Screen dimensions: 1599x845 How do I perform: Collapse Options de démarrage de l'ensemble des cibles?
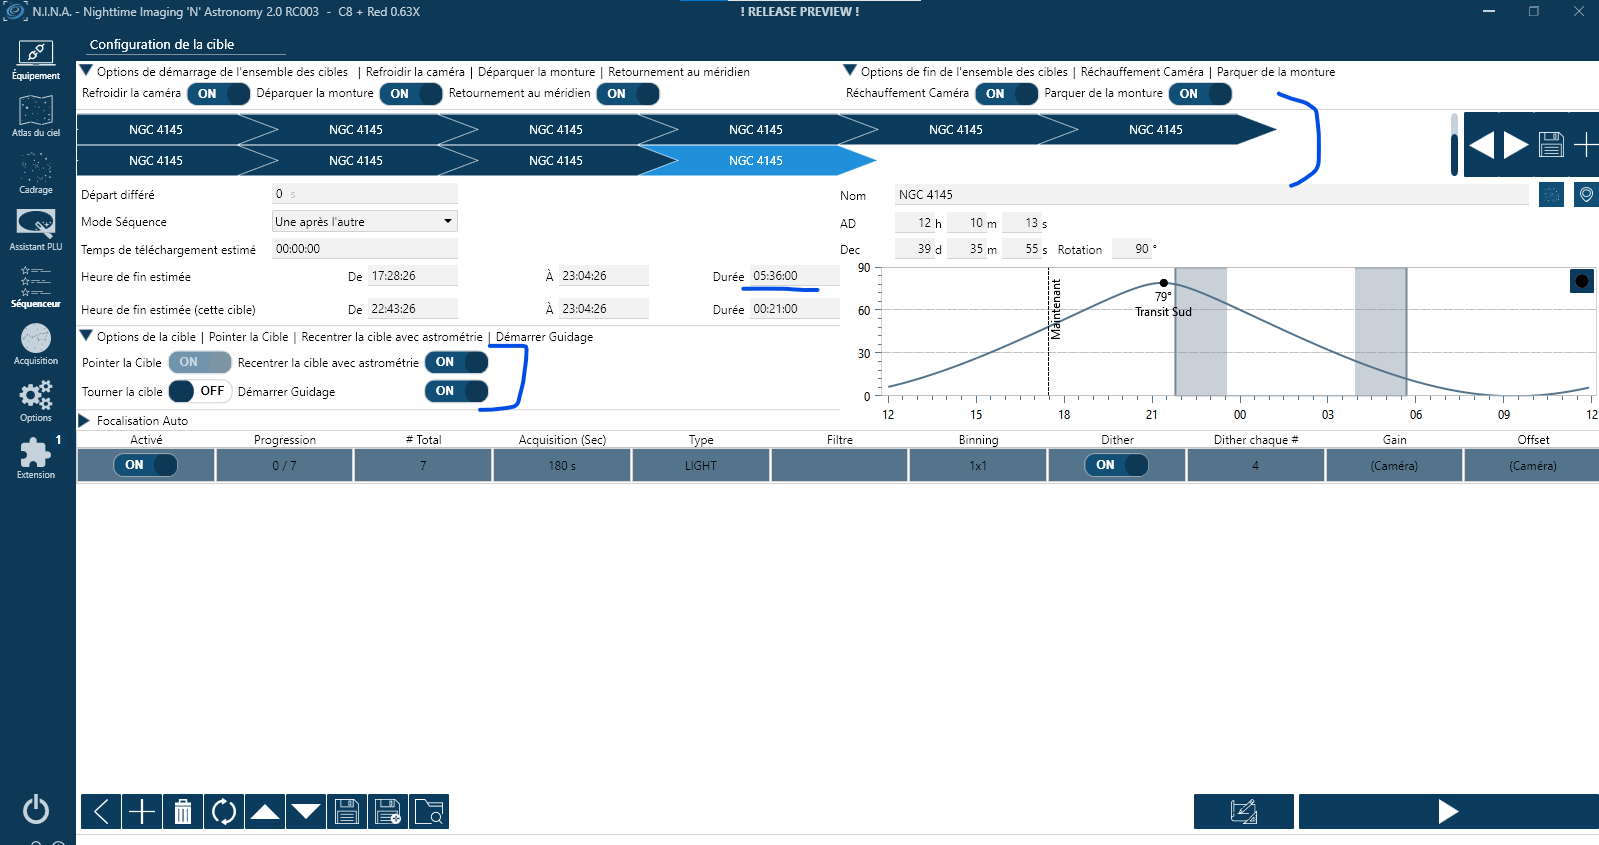tap(87, 71)
